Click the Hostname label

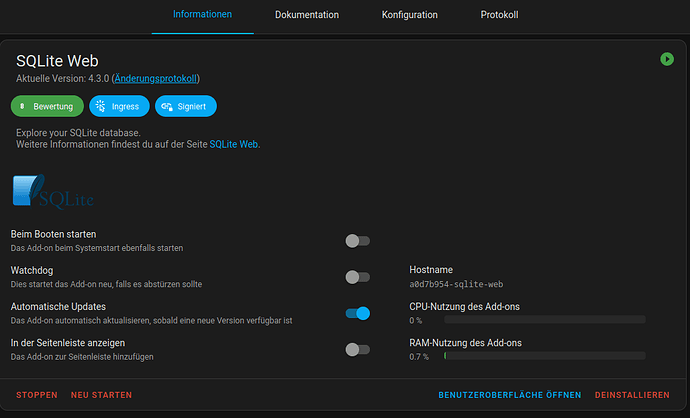click(431, 270)
